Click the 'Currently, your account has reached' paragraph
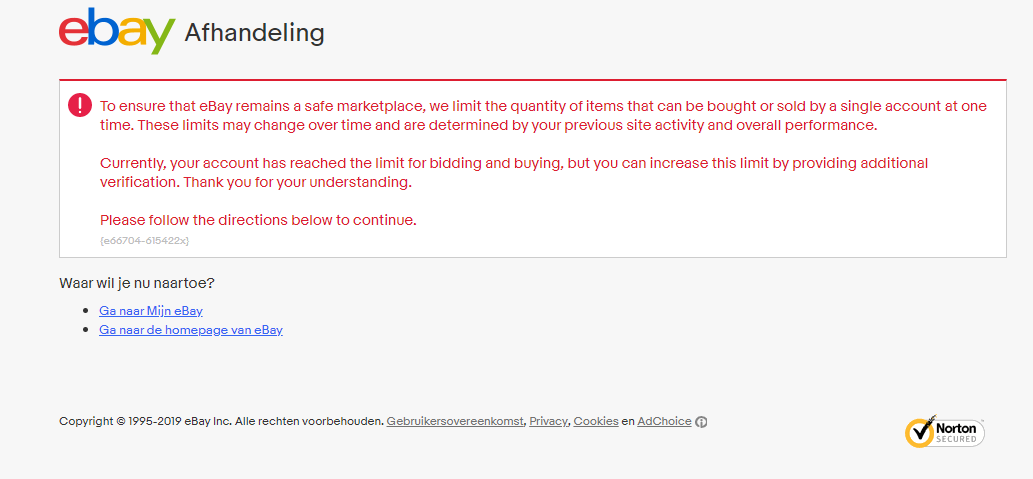Screen dimensions: 1033x479 pyautogui.click(x=514, y=172)
